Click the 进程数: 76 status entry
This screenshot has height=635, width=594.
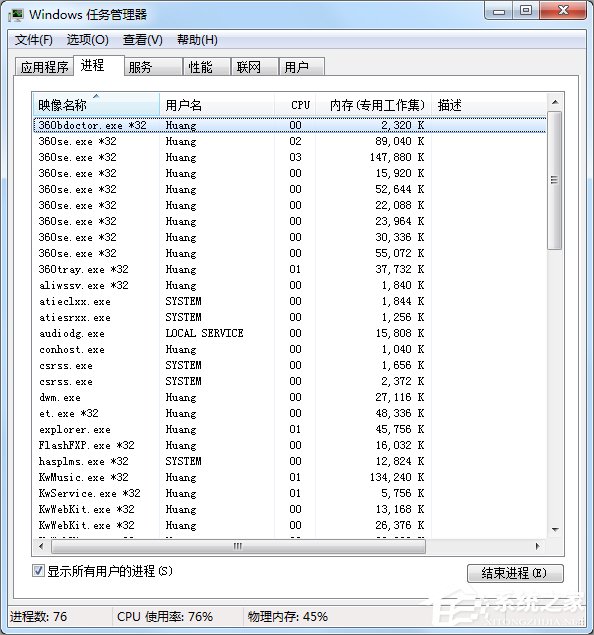pyautogui.click(x=38, y=616)
